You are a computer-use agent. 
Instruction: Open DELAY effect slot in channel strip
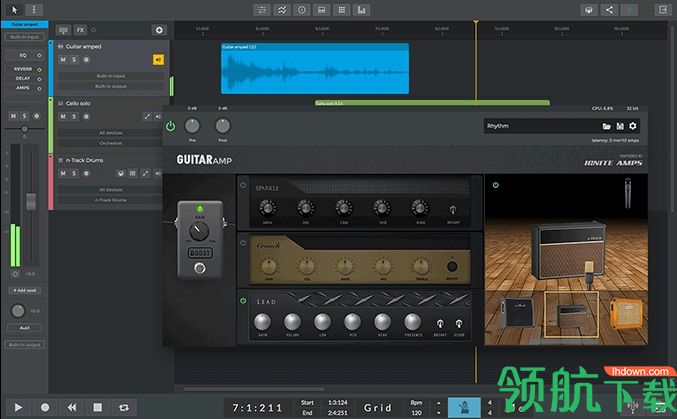[x=23, y=79]
